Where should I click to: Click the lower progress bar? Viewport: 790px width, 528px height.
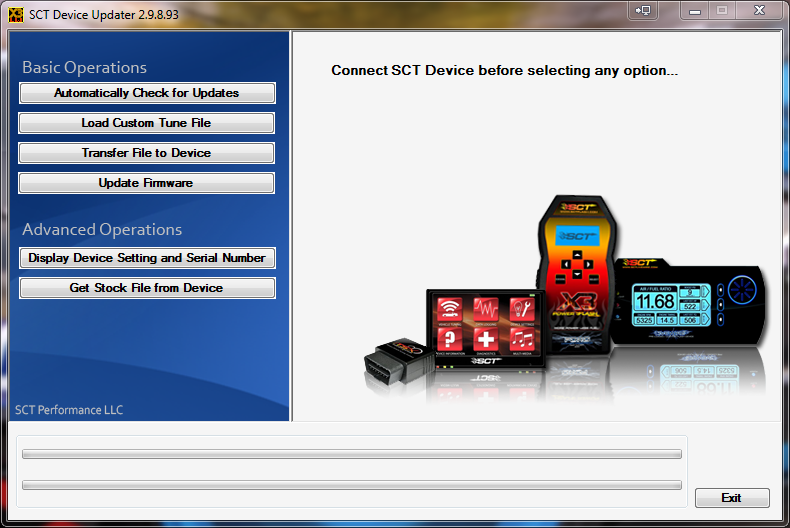point(352,485)
